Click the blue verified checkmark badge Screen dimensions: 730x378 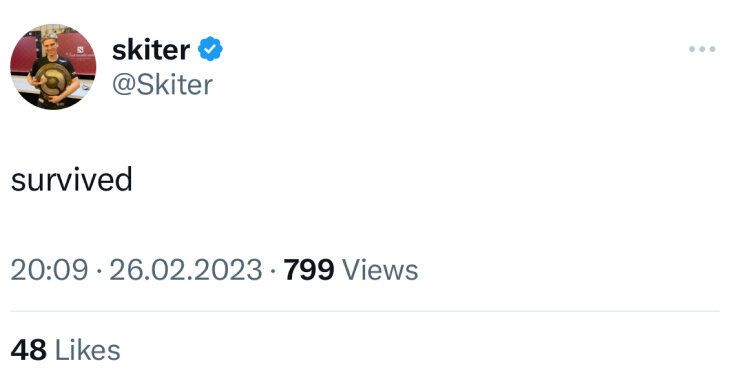point(210,49)
